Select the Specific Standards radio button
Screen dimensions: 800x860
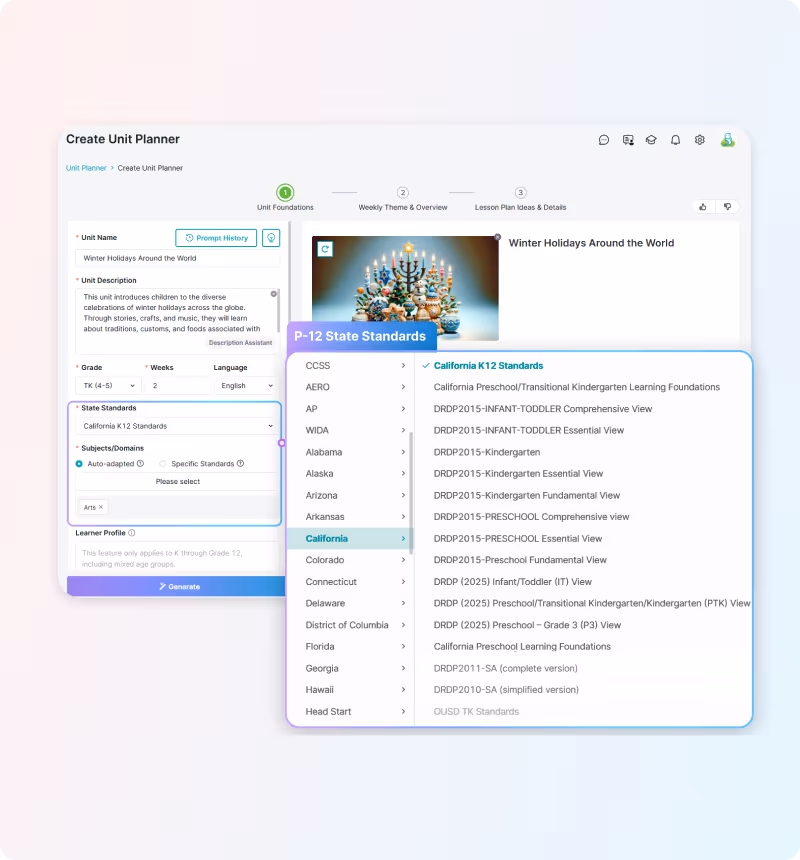pos(163,464)
